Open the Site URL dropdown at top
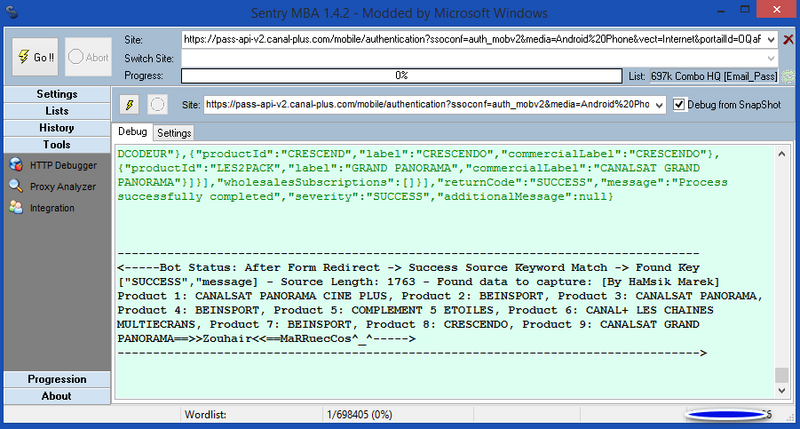 (x=771, y=39)
